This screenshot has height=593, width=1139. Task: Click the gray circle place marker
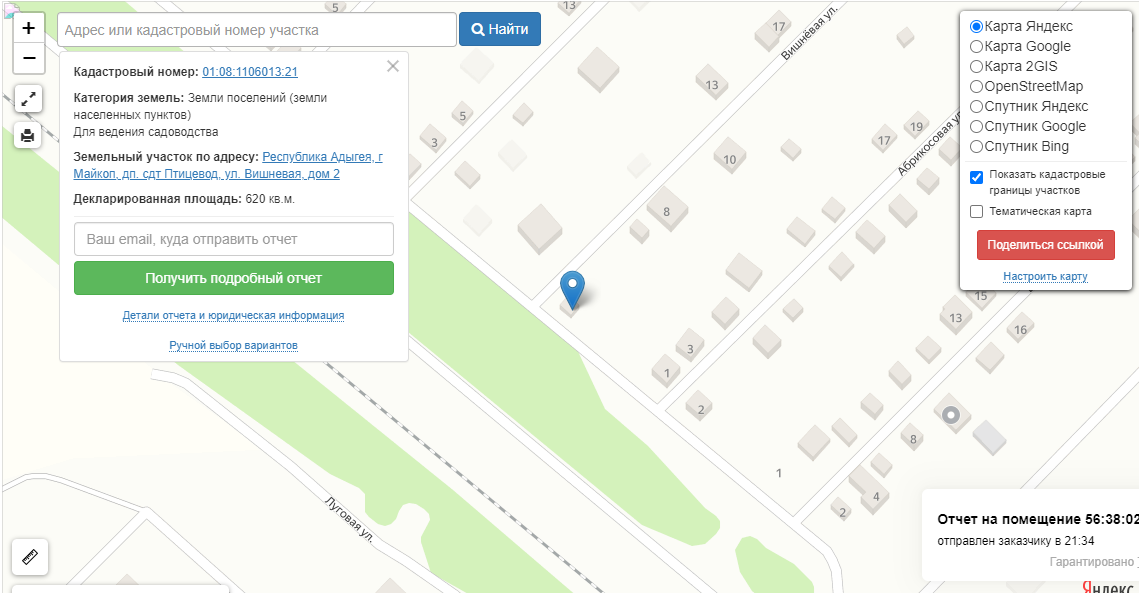pos(951,415)
